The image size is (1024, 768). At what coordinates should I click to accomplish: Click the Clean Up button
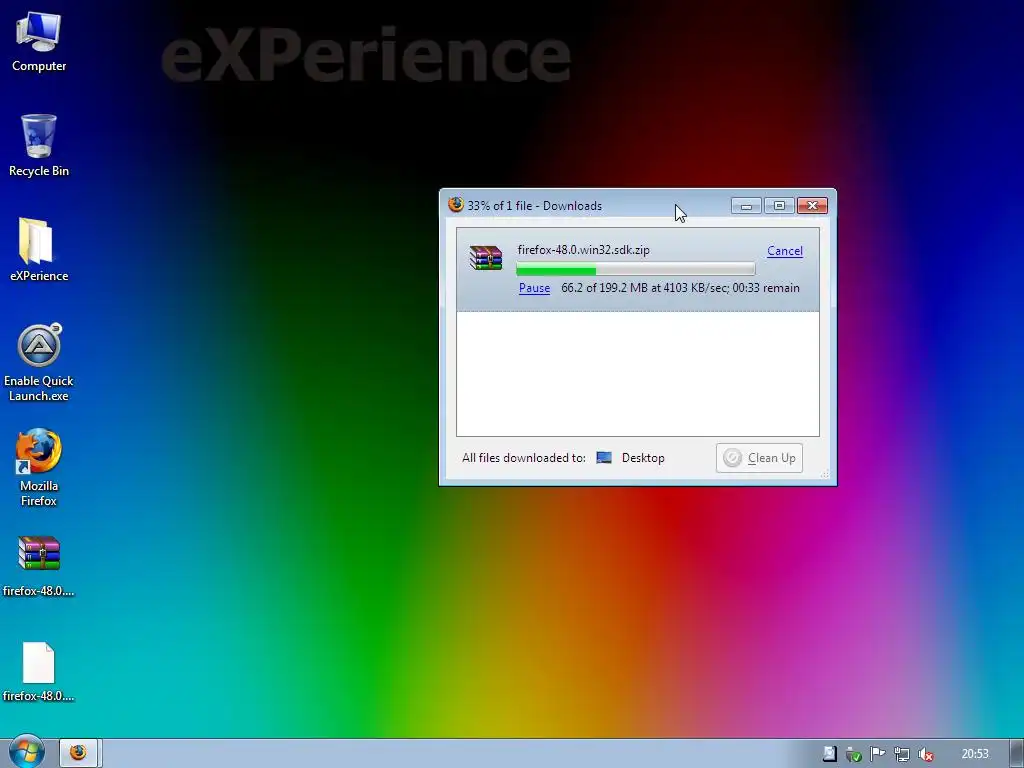tap(759, 458)
